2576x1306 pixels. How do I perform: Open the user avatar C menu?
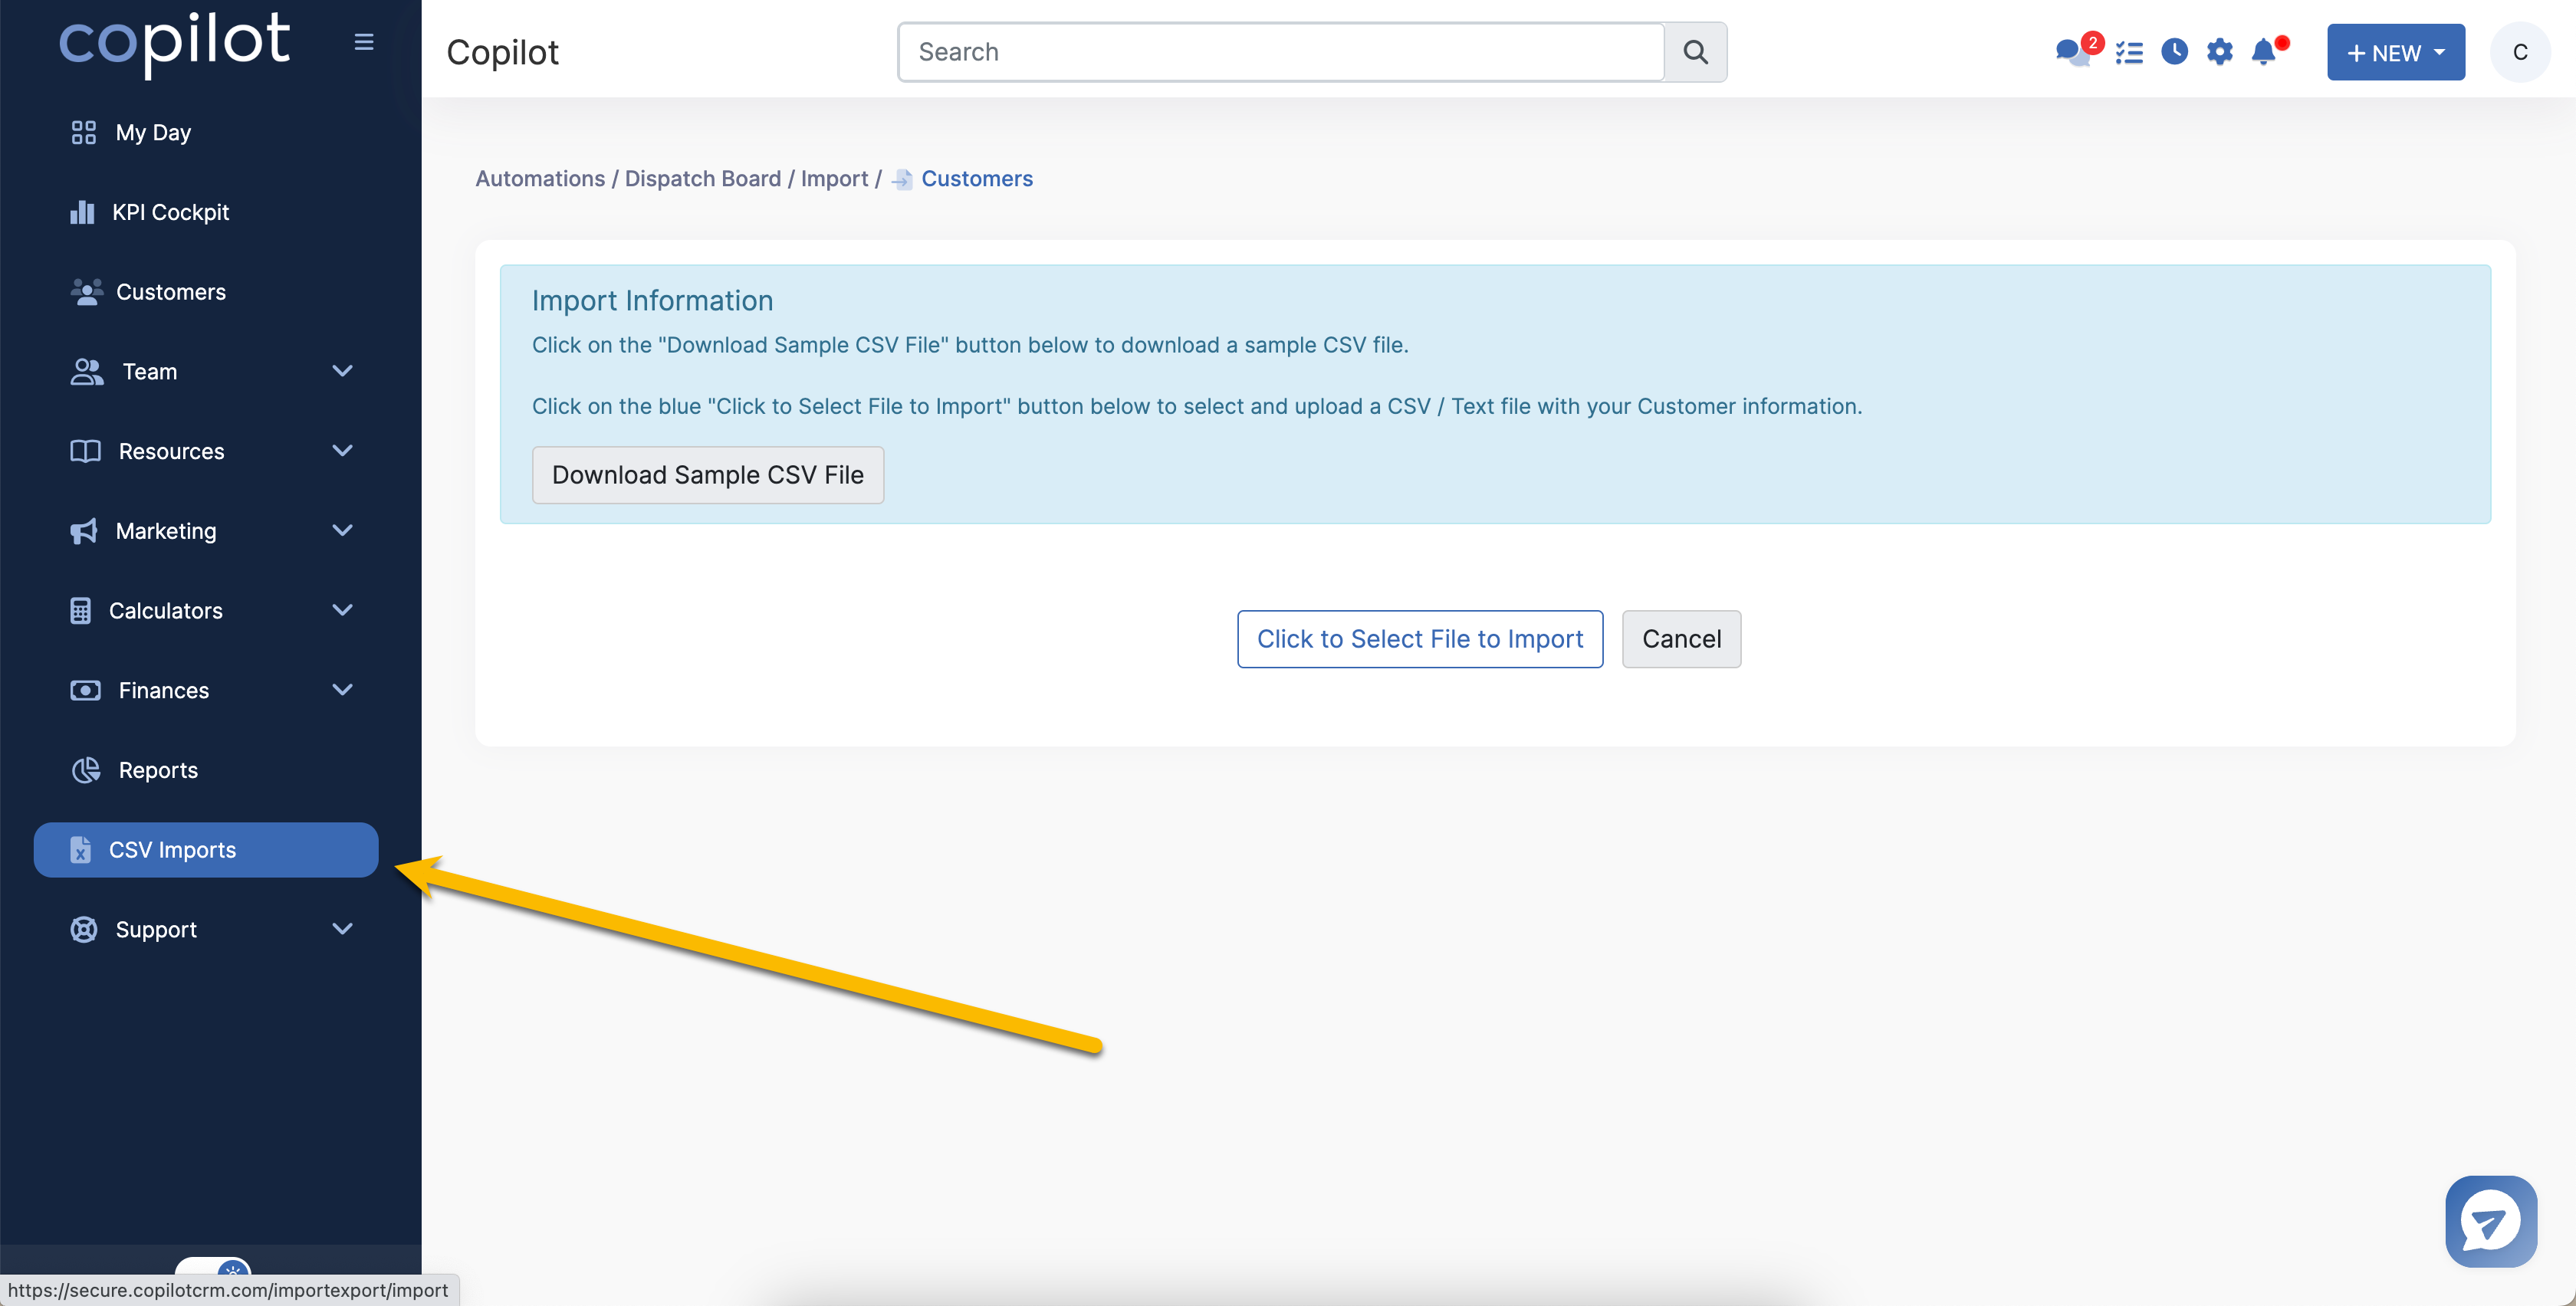tap(2520, 52)
